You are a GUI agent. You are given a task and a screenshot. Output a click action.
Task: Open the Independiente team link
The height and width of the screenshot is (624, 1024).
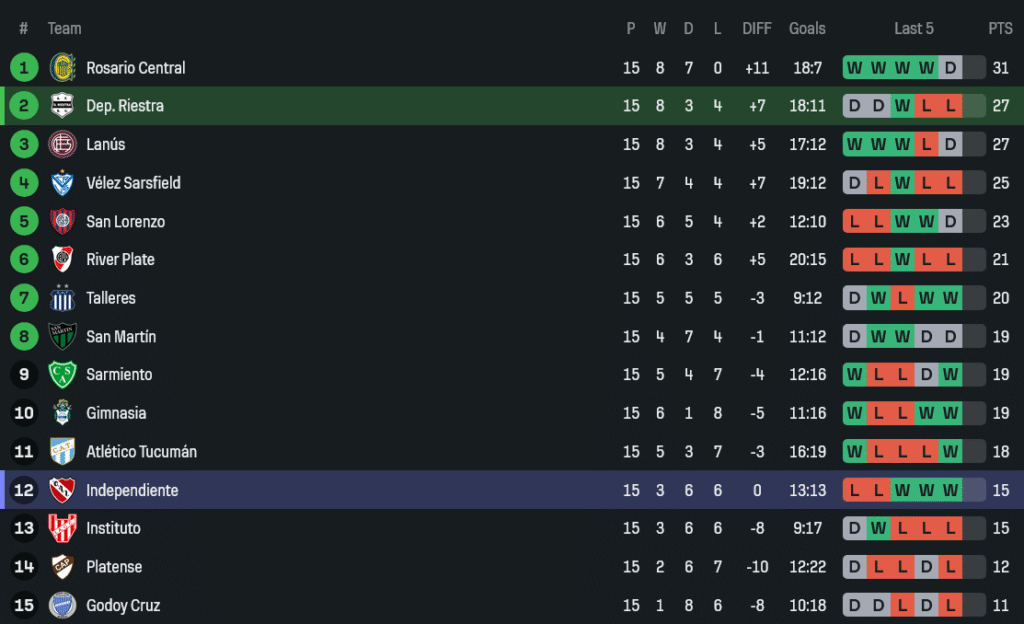click(x=132, y=490)
